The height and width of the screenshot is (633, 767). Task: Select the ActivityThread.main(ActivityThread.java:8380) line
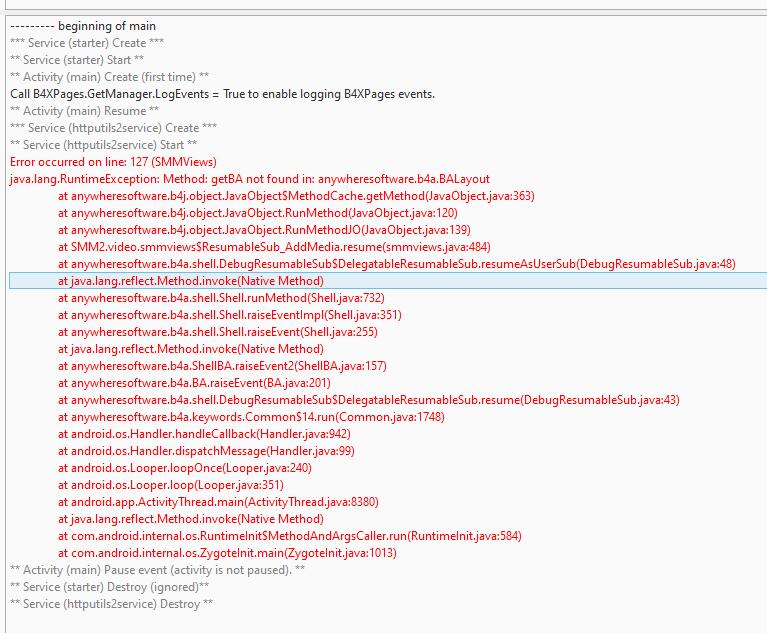pyautogui.click(x=218, y=502)
